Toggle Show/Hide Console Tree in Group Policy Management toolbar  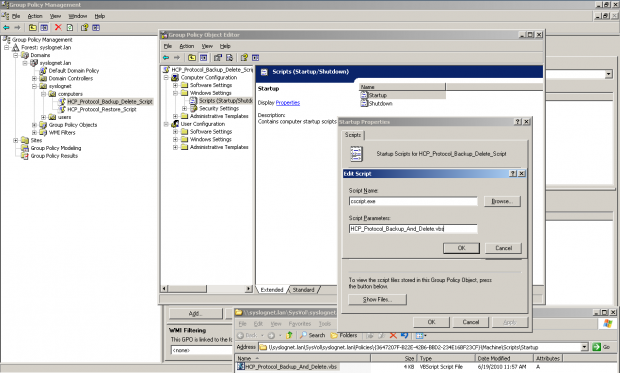44,28
